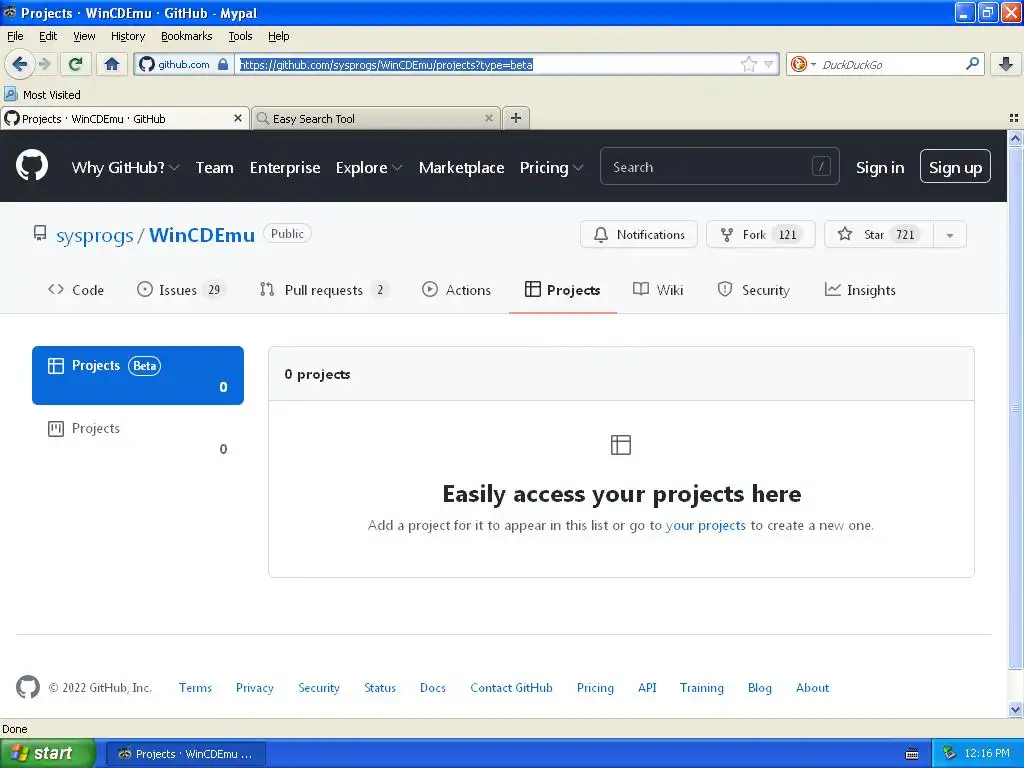
Task: Switch to the Code tab
Action: [76, 290]
